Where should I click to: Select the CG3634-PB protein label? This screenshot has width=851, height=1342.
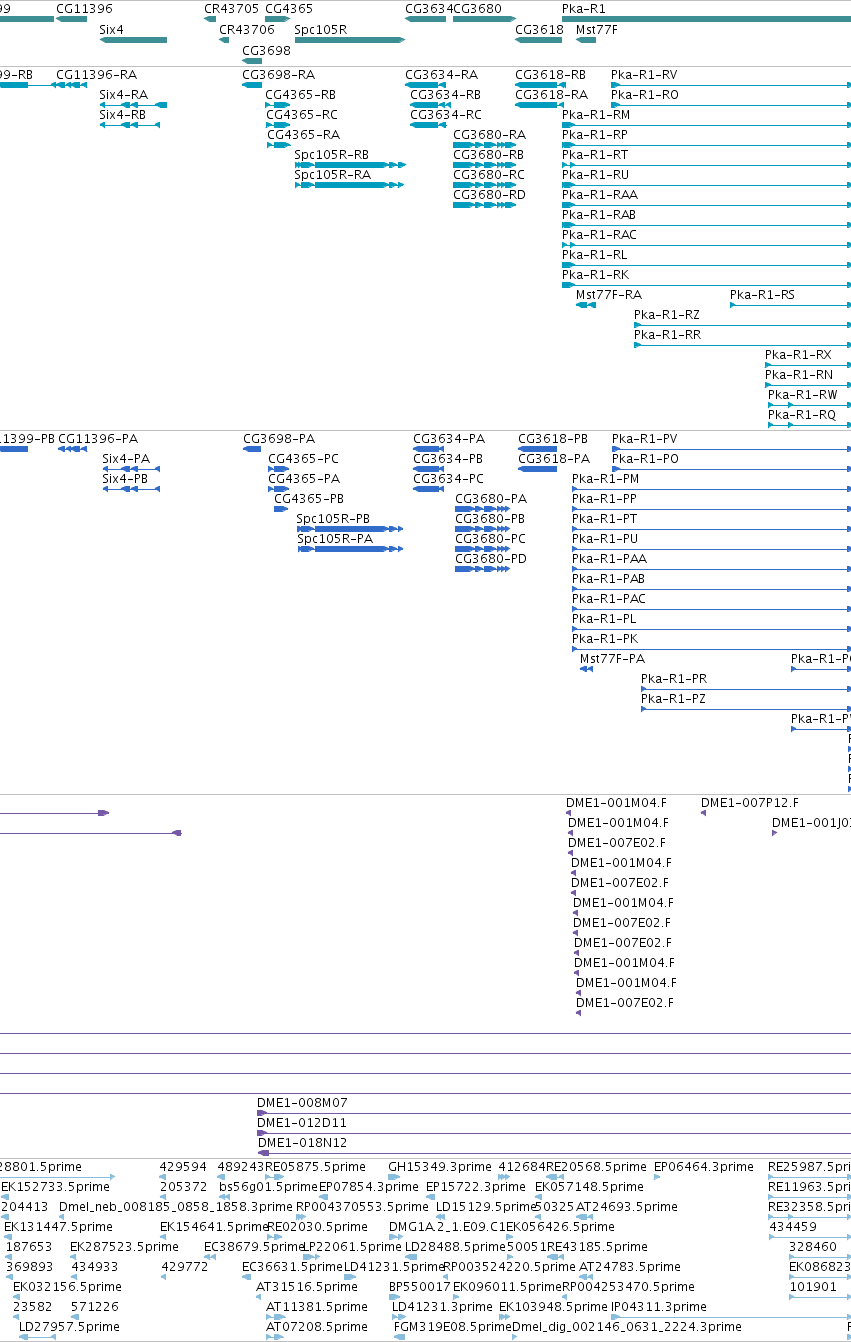(x=448, y=458)
